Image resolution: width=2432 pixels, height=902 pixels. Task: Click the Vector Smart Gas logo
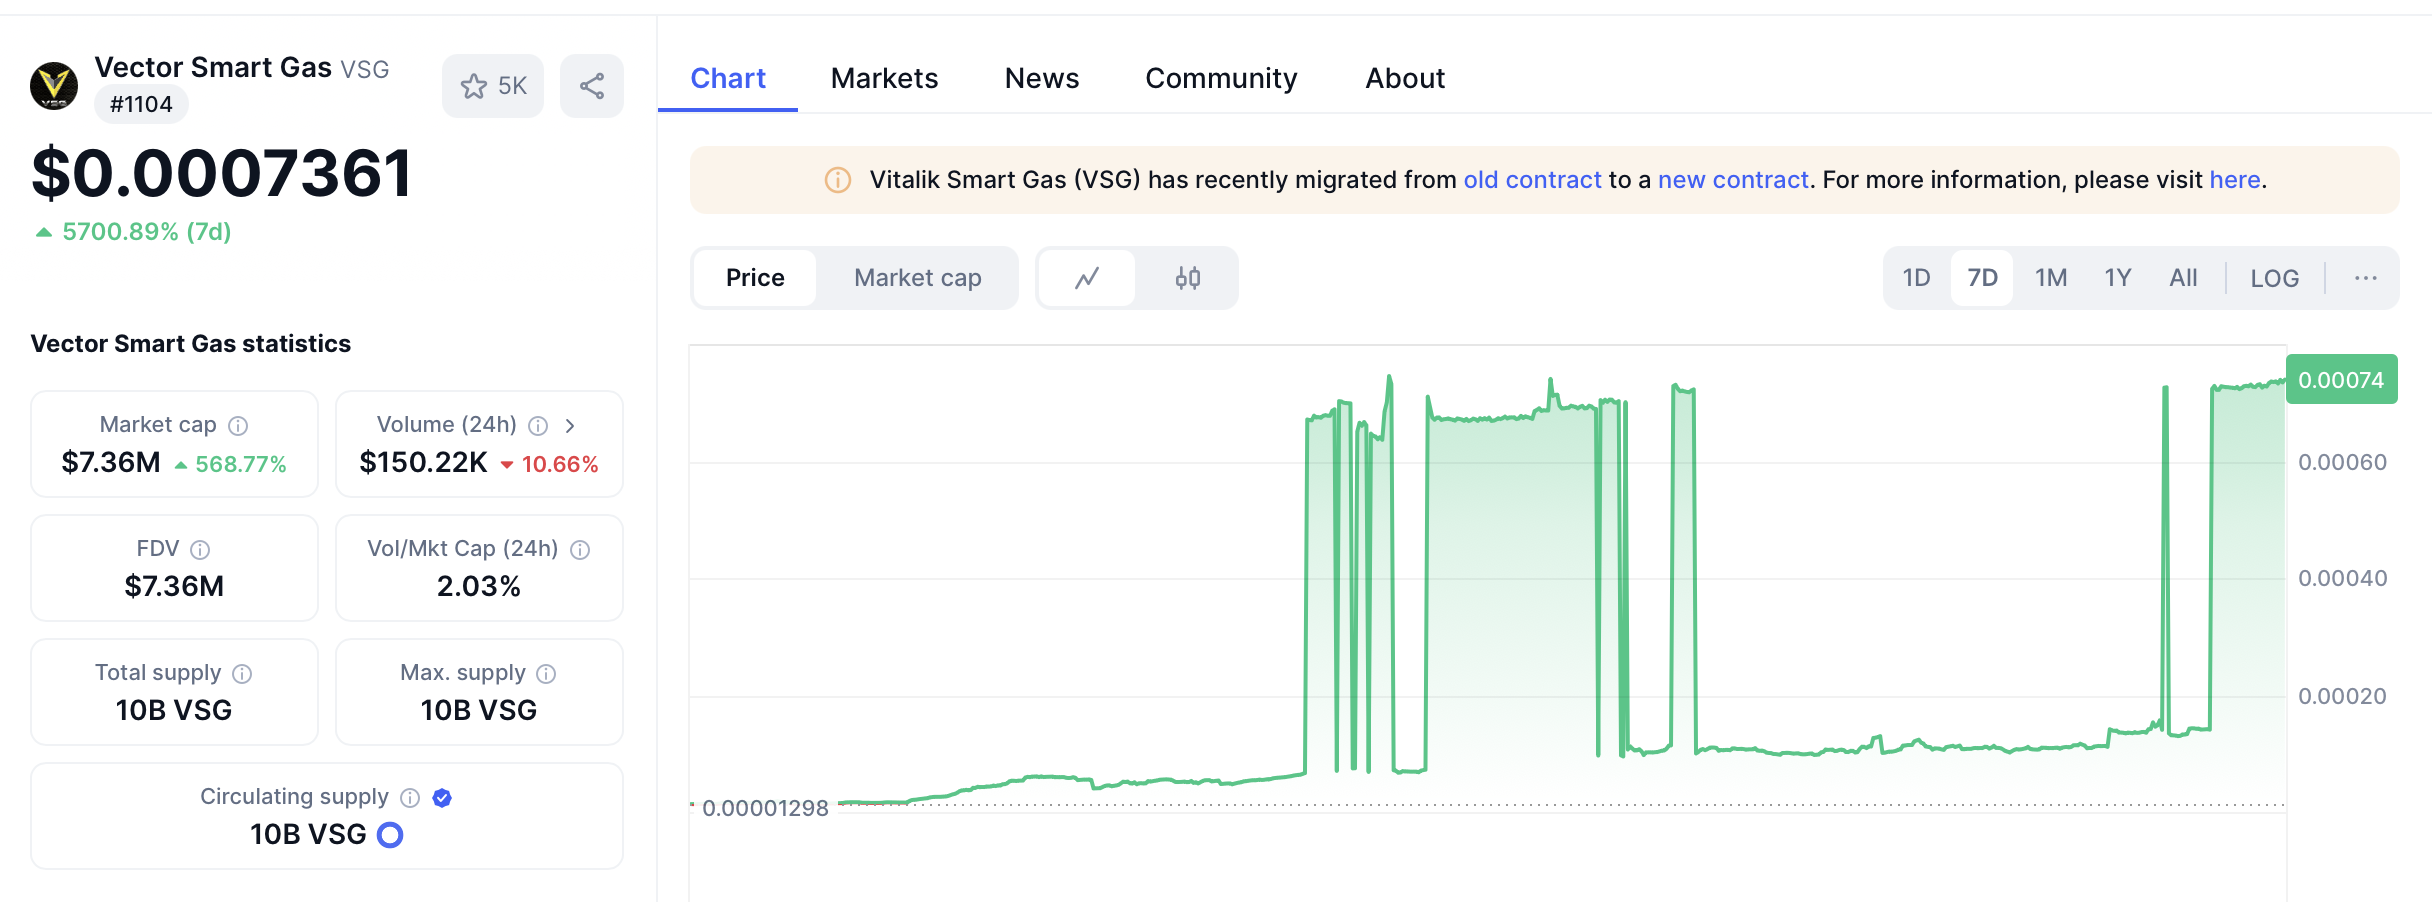coord(54,86)
